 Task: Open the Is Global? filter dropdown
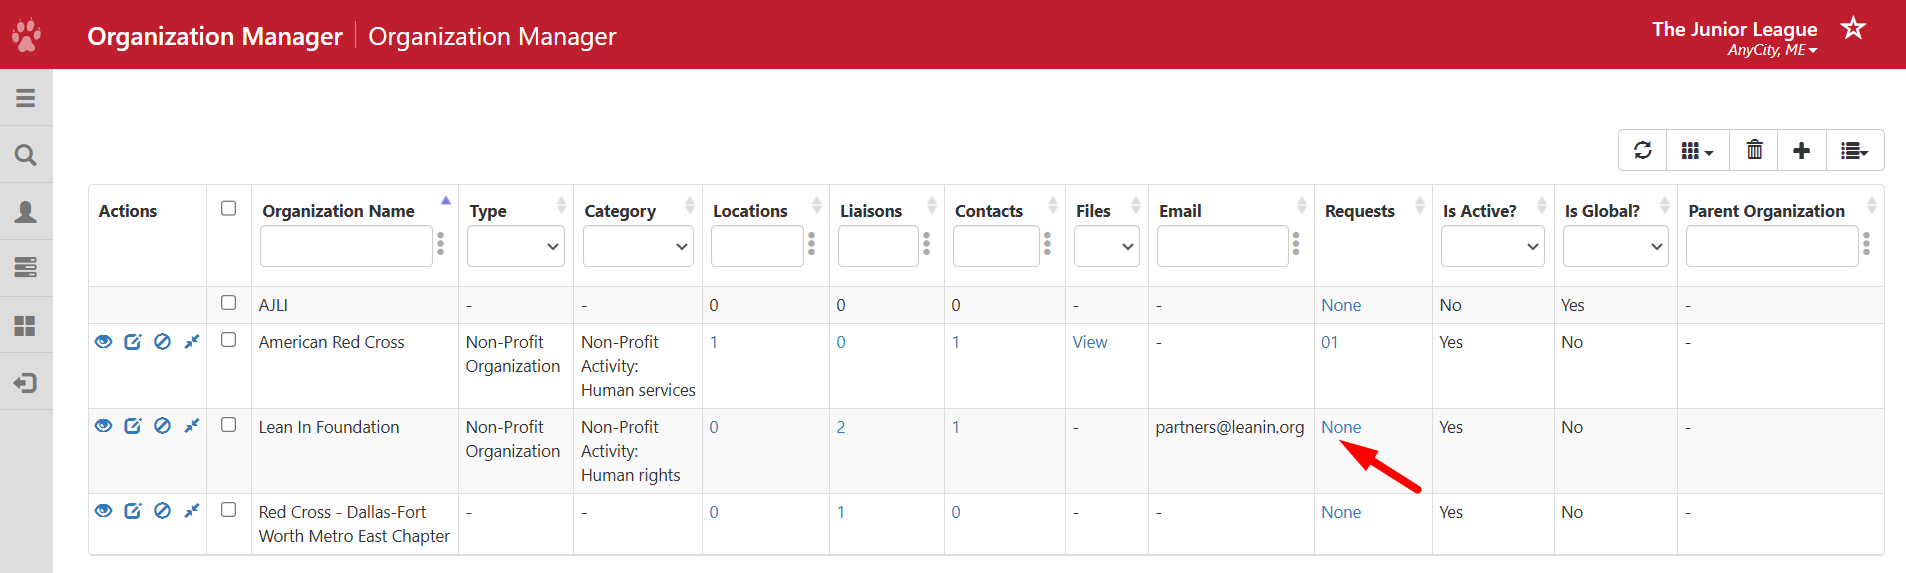1616,246
